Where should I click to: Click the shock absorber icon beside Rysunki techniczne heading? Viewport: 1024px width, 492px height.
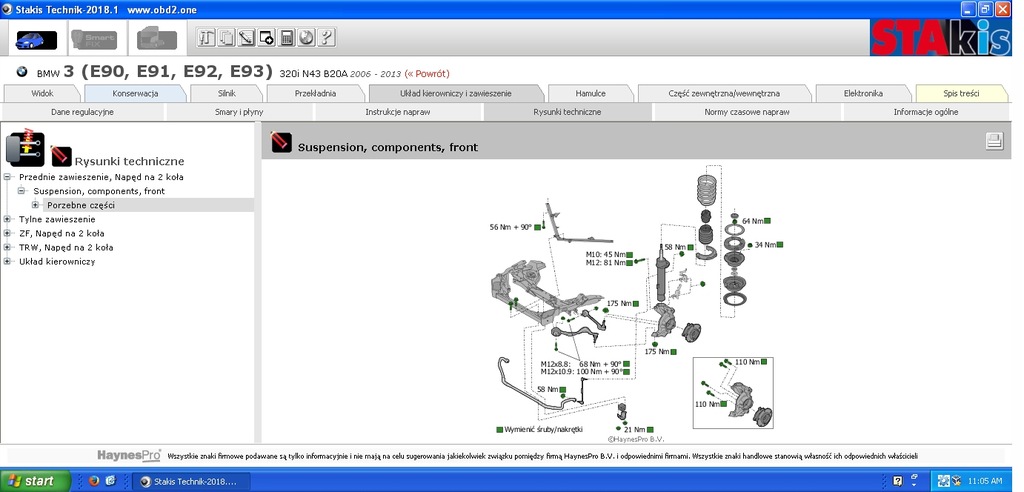coord(61,156)
